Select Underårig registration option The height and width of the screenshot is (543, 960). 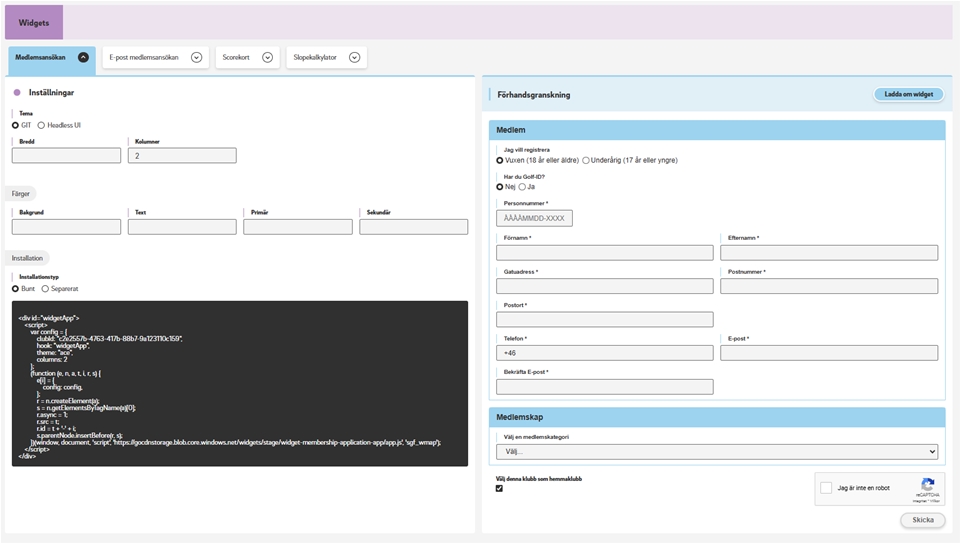point(586,160)
